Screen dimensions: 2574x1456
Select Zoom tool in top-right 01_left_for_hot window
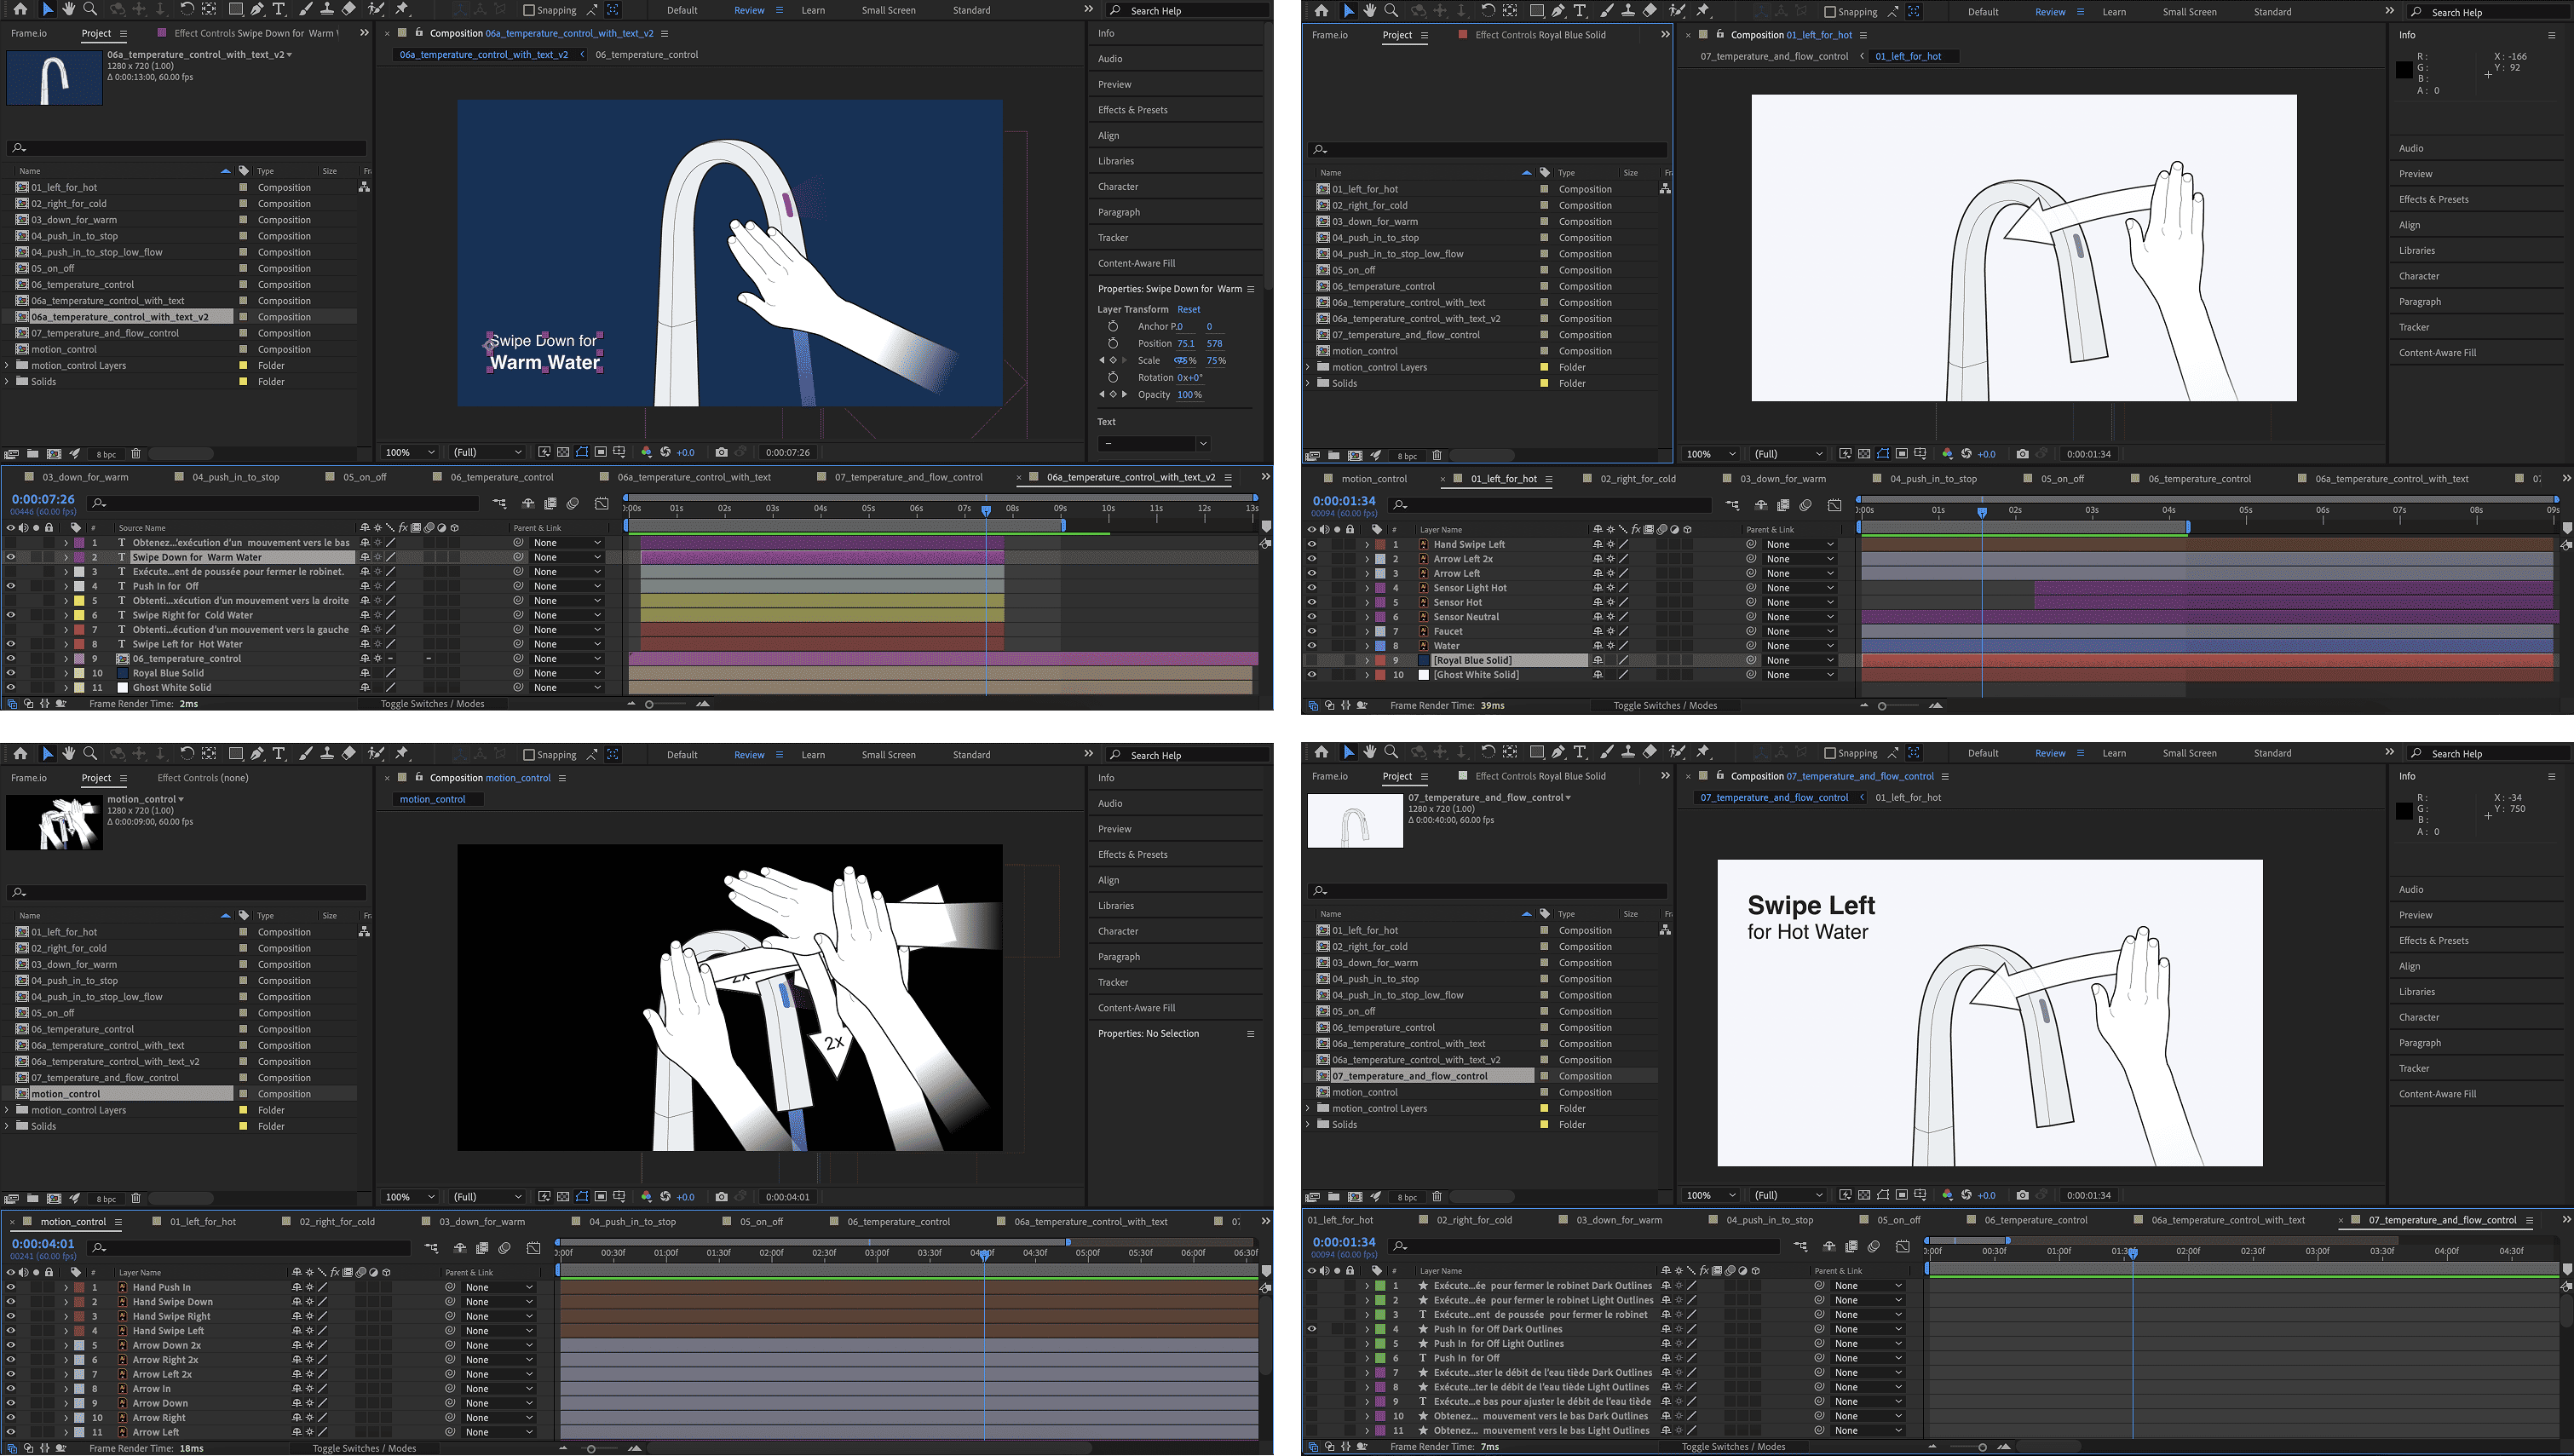point(1391,11)
